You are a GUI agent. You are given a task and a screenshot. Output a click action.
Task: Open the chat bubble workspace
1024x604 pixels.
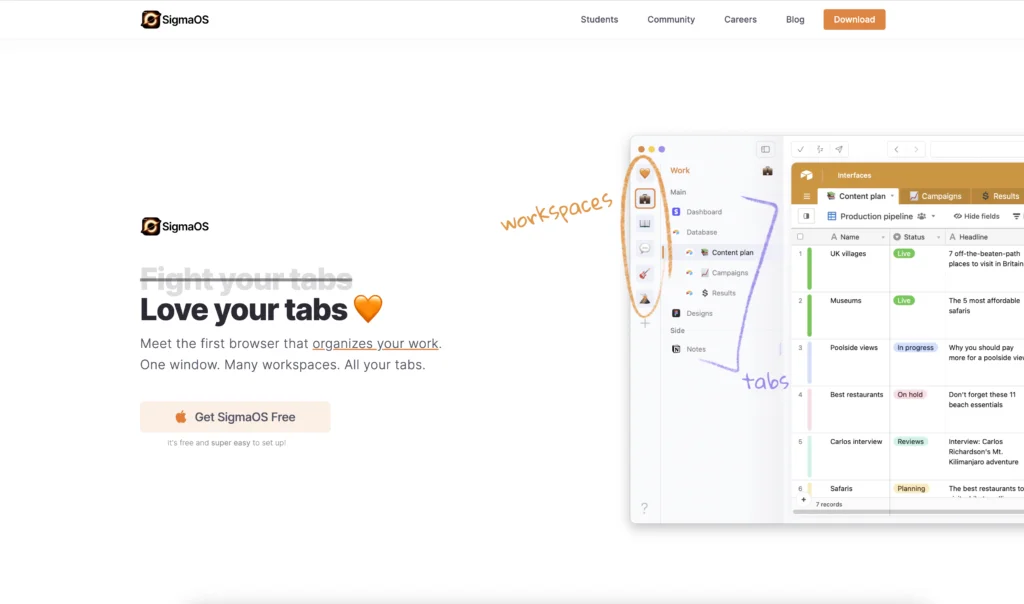point(645,249)
